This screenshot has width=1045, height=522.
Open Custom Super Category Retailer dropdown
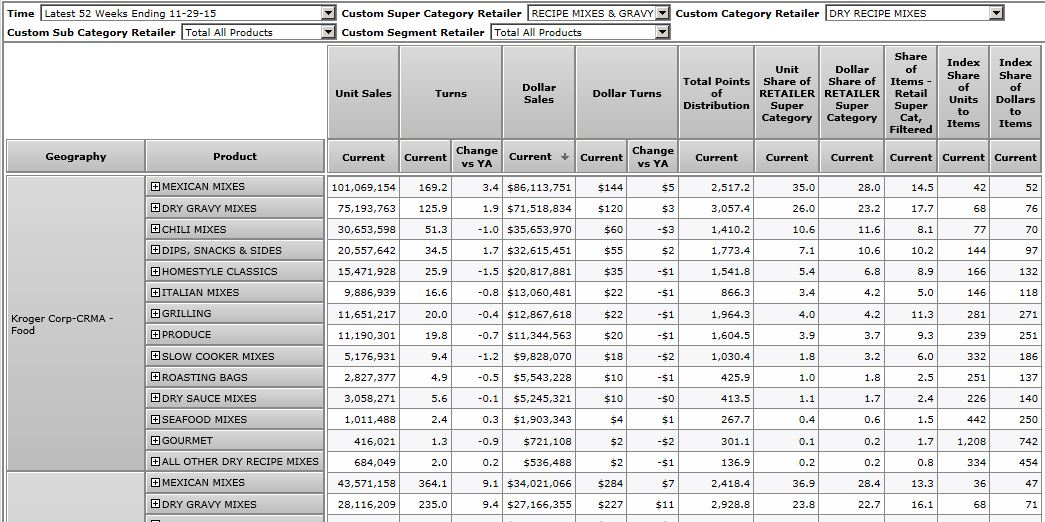click(662, 13)
